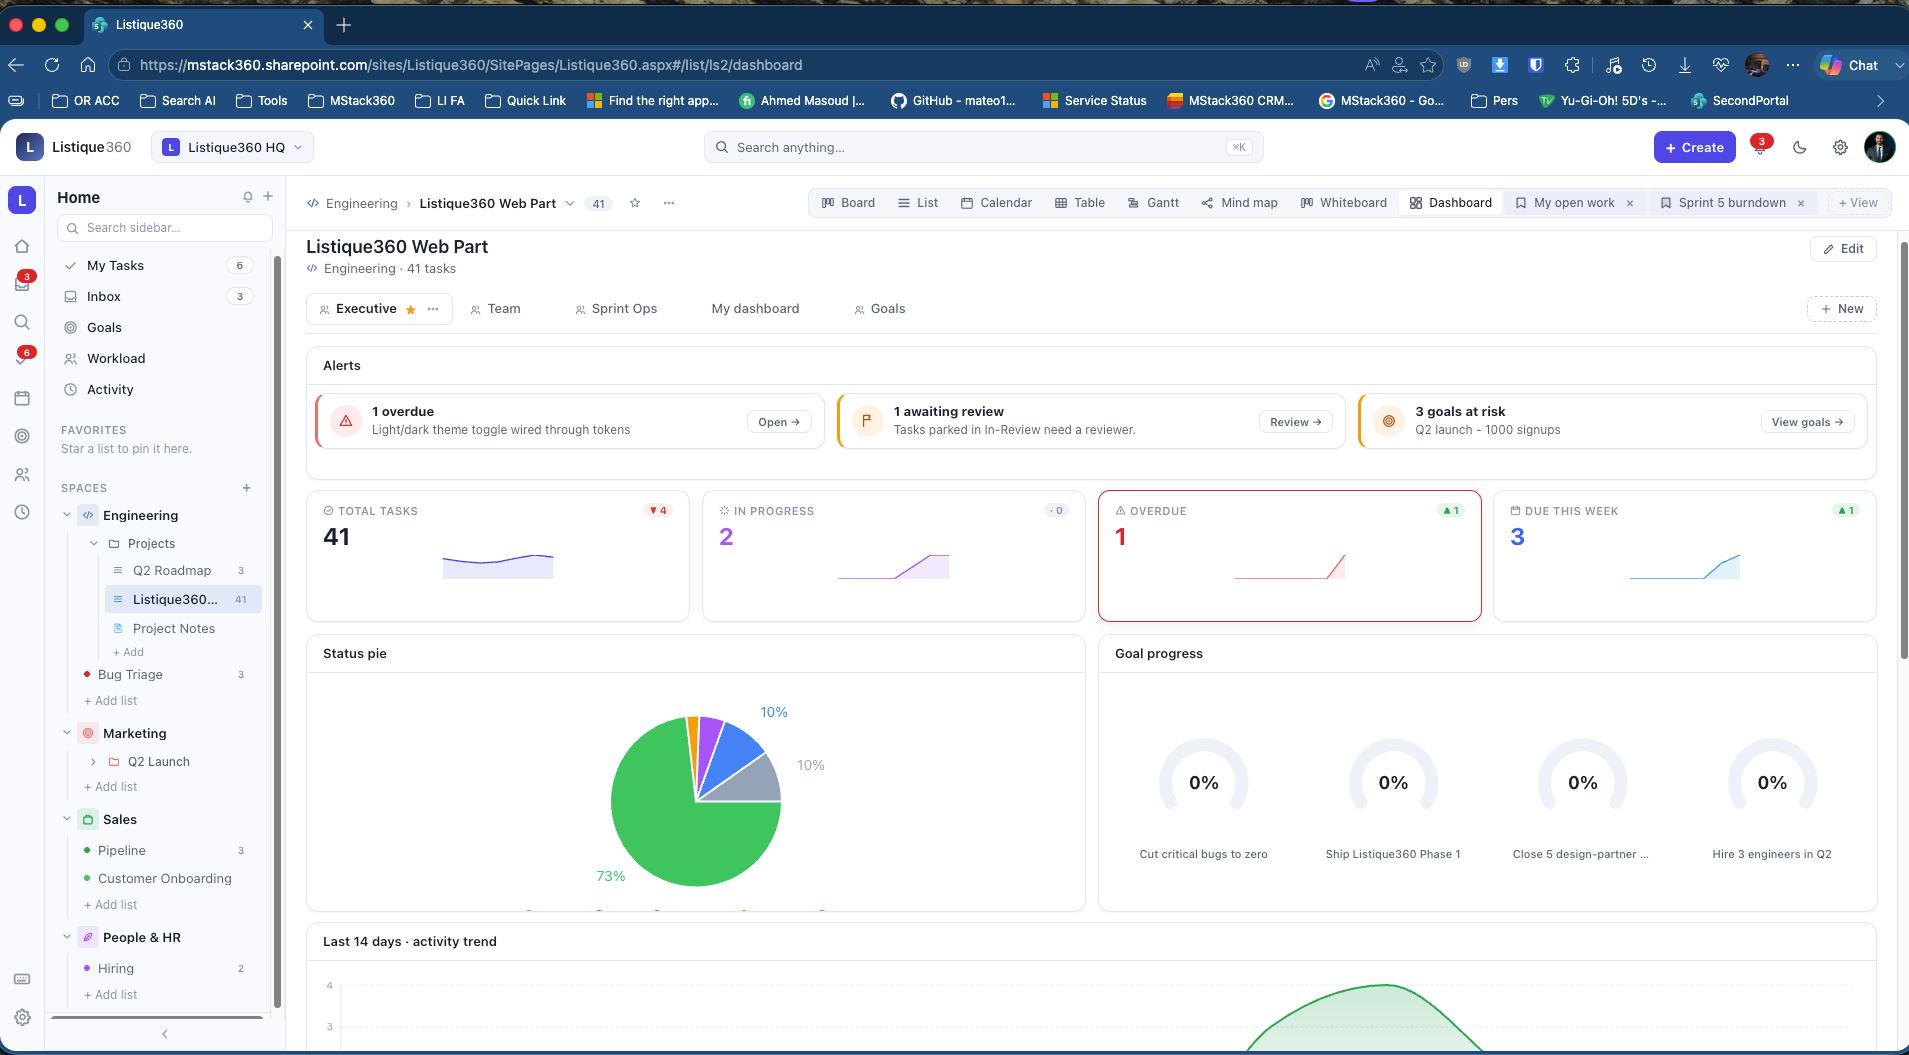Viewport: 1909px width, 1055px height.
Task: Open the Project Notes document
Action: 174,629
